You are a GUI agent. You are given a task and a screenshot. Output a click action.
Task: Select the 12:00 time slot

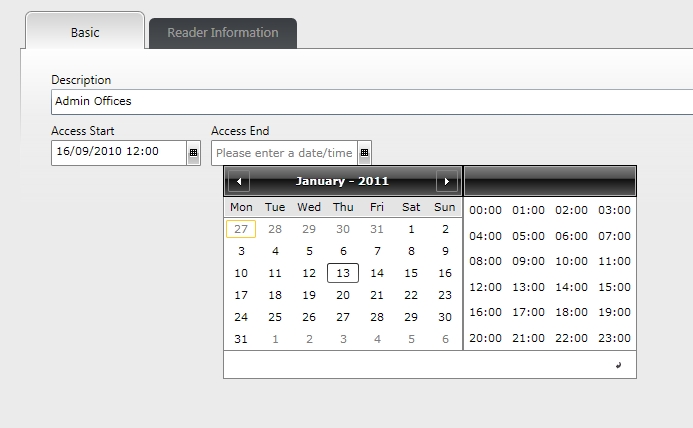(x=485, y=287)
